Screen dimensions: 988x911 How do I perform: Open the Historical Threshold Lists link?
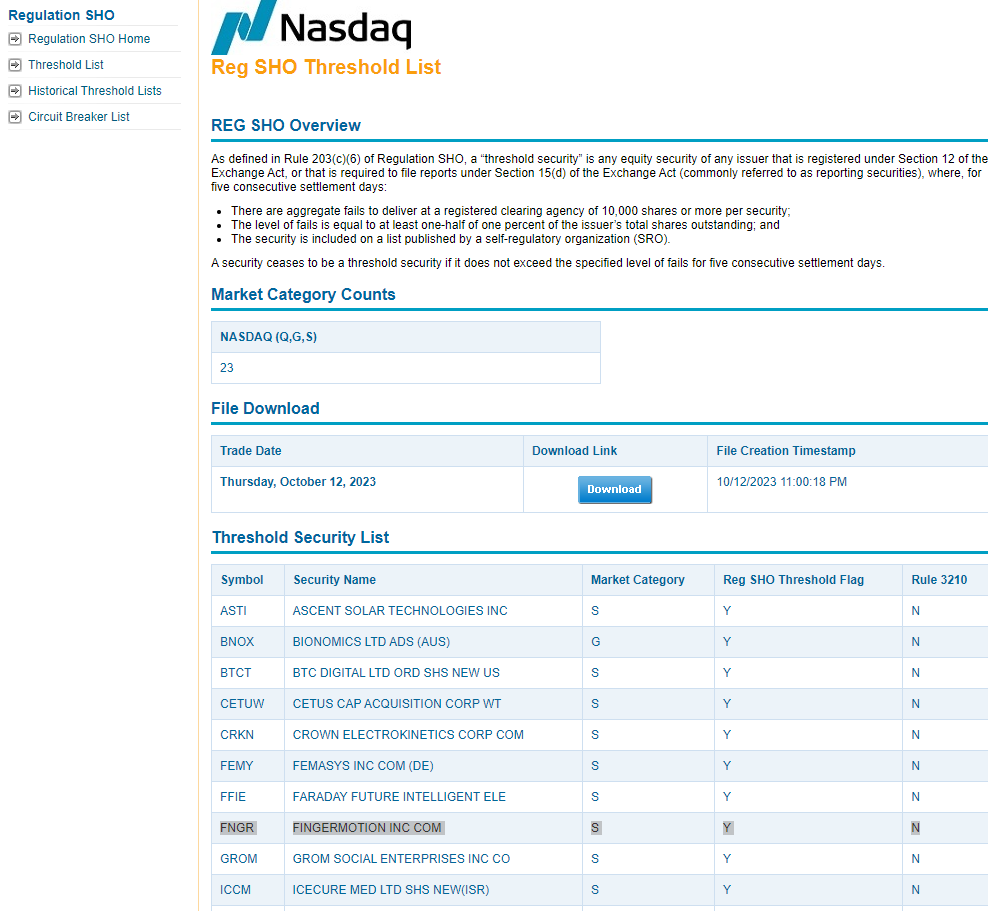pos(95,91)
